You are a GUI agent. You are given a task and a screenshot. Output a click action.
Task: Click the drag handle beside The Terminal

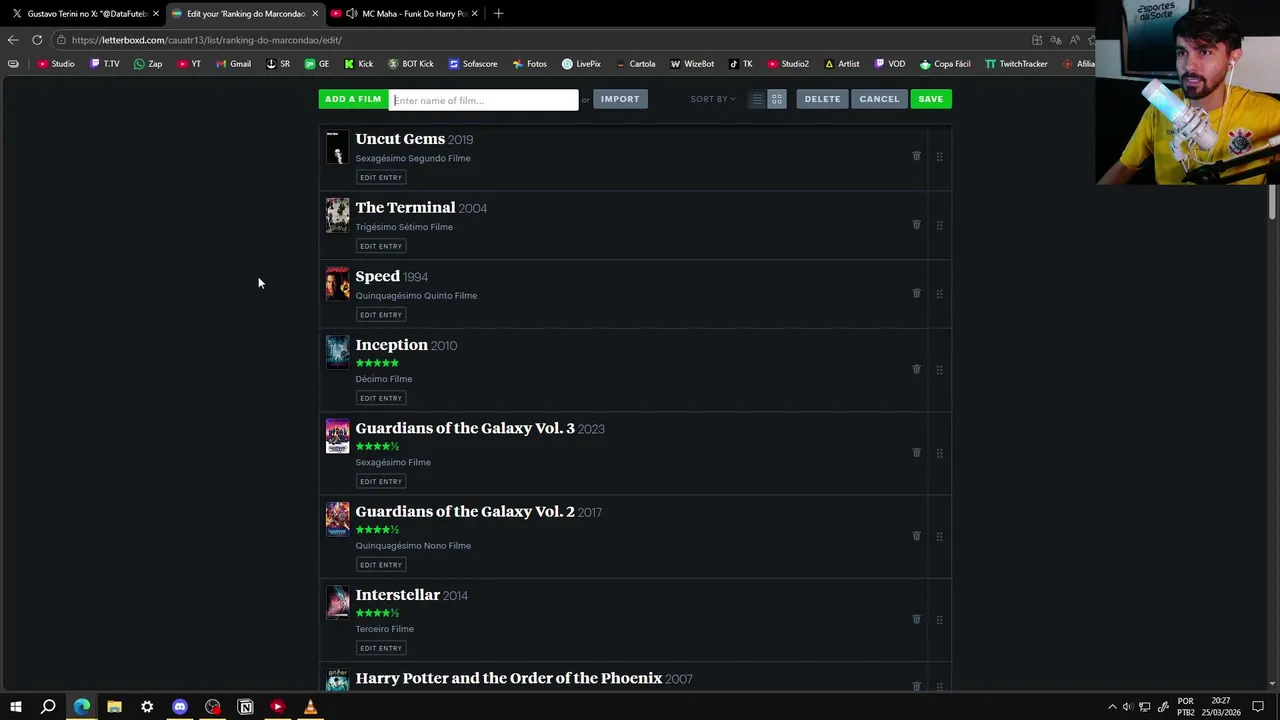(x=939, y=225)
